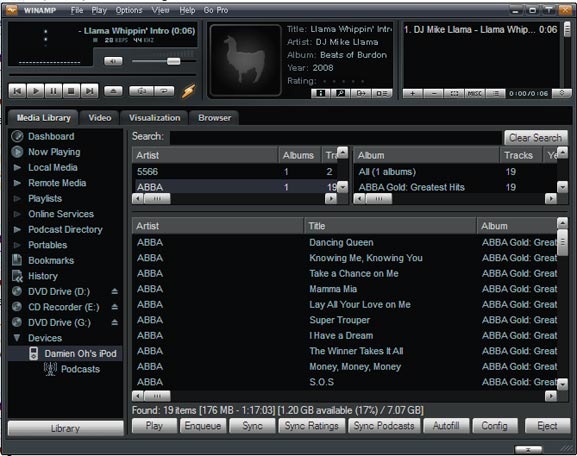The image size is (577, 456).
Task: Expand the Portables tree node
Action: (17, 245)
